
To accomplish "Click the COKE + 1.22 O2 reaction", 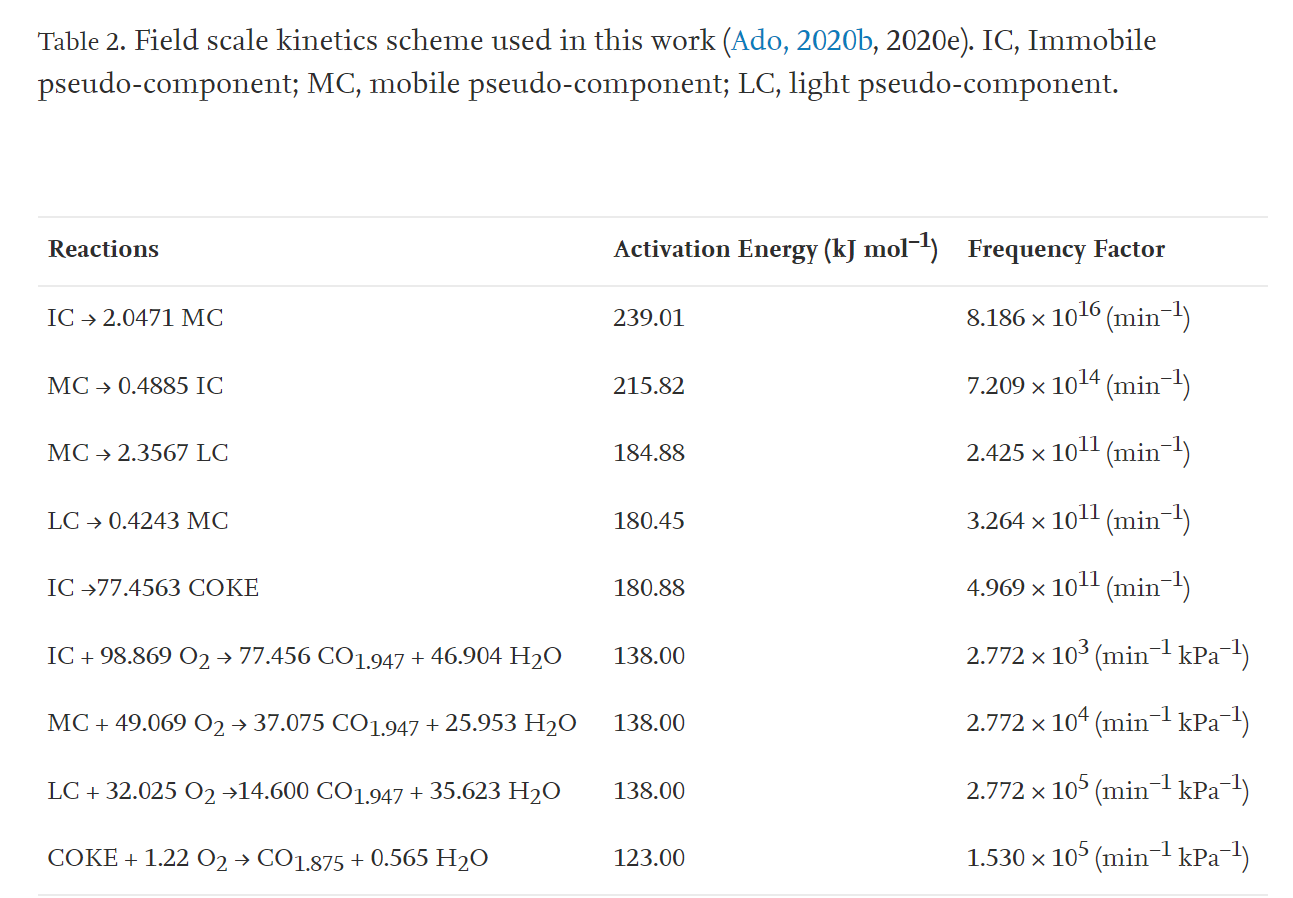I will coord(268,859).
